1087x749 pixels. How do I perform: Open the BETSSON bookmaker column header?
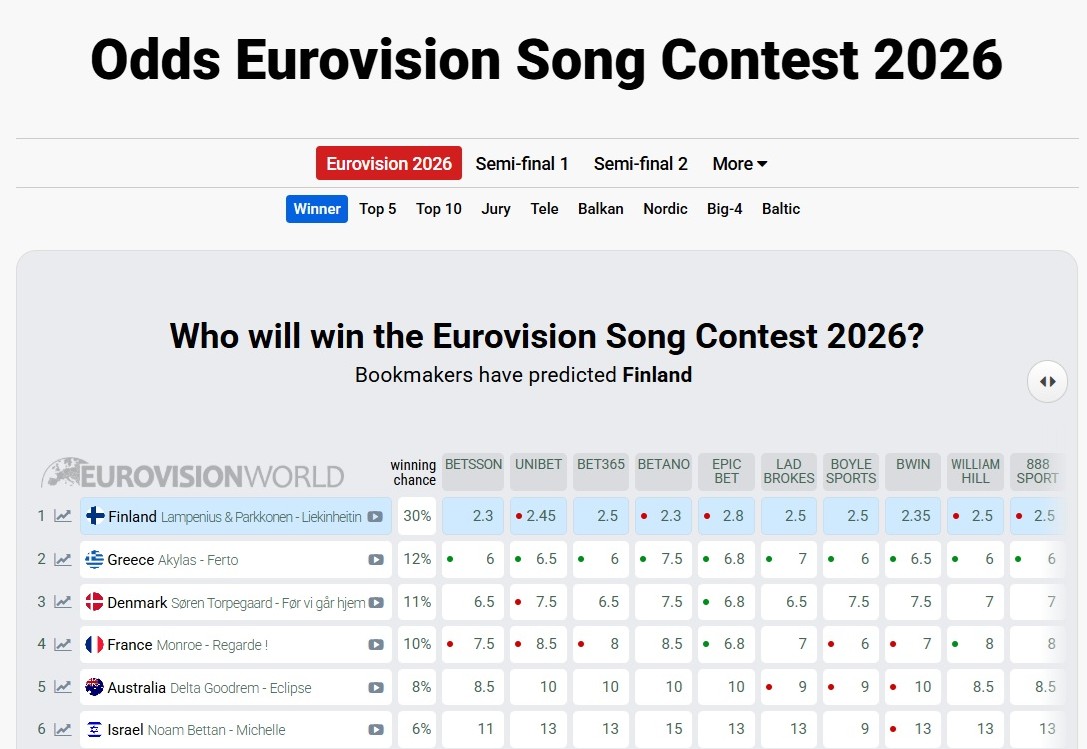pos(473,471)
